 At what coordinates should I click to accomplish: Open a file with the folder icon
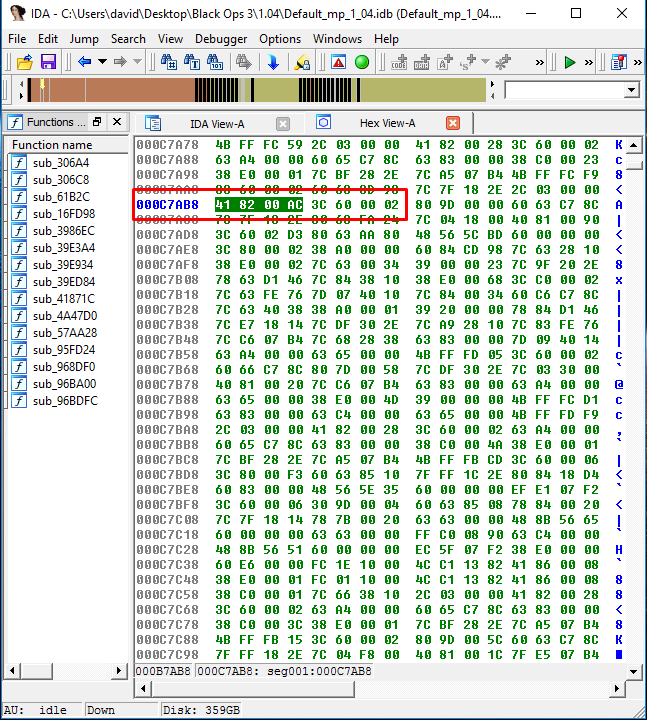pos(25,62)
